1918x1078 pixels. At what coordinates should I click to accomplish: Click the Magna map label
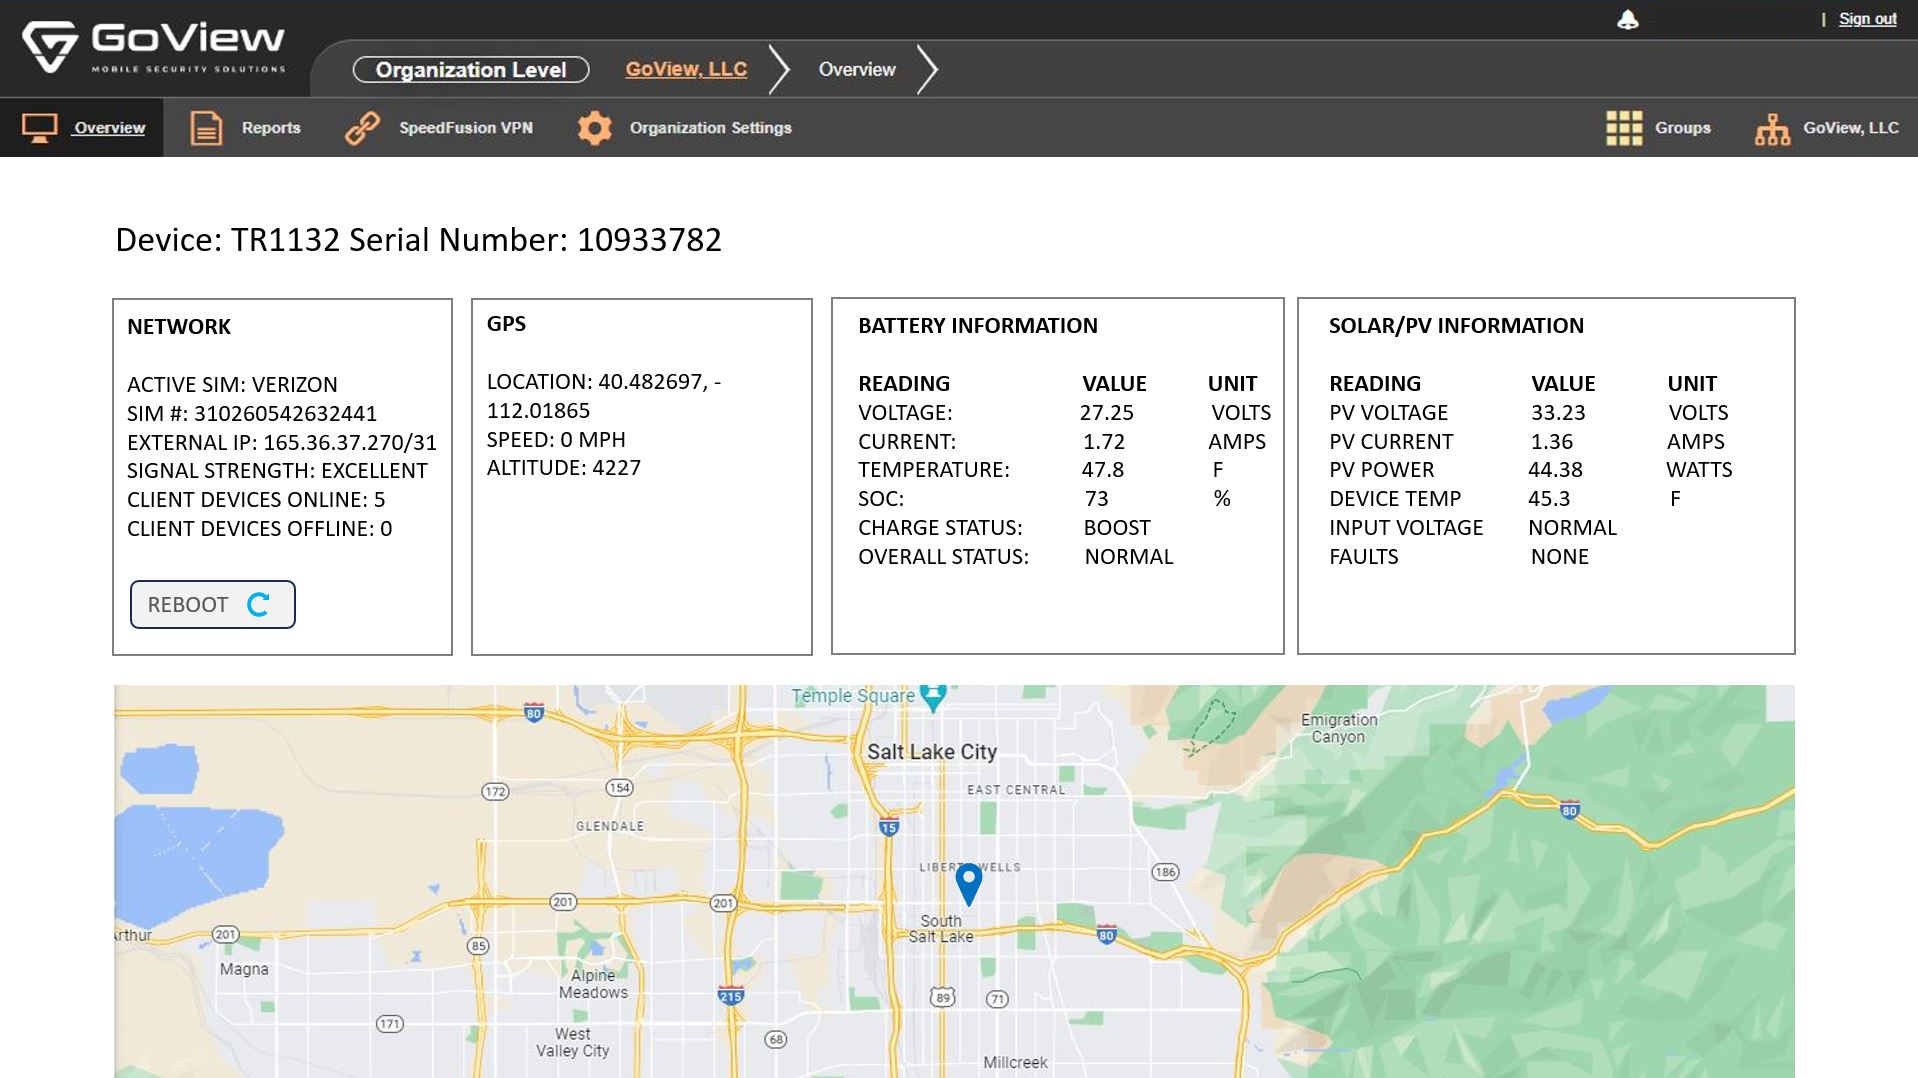pyautogui.click(x=244, y=969)
